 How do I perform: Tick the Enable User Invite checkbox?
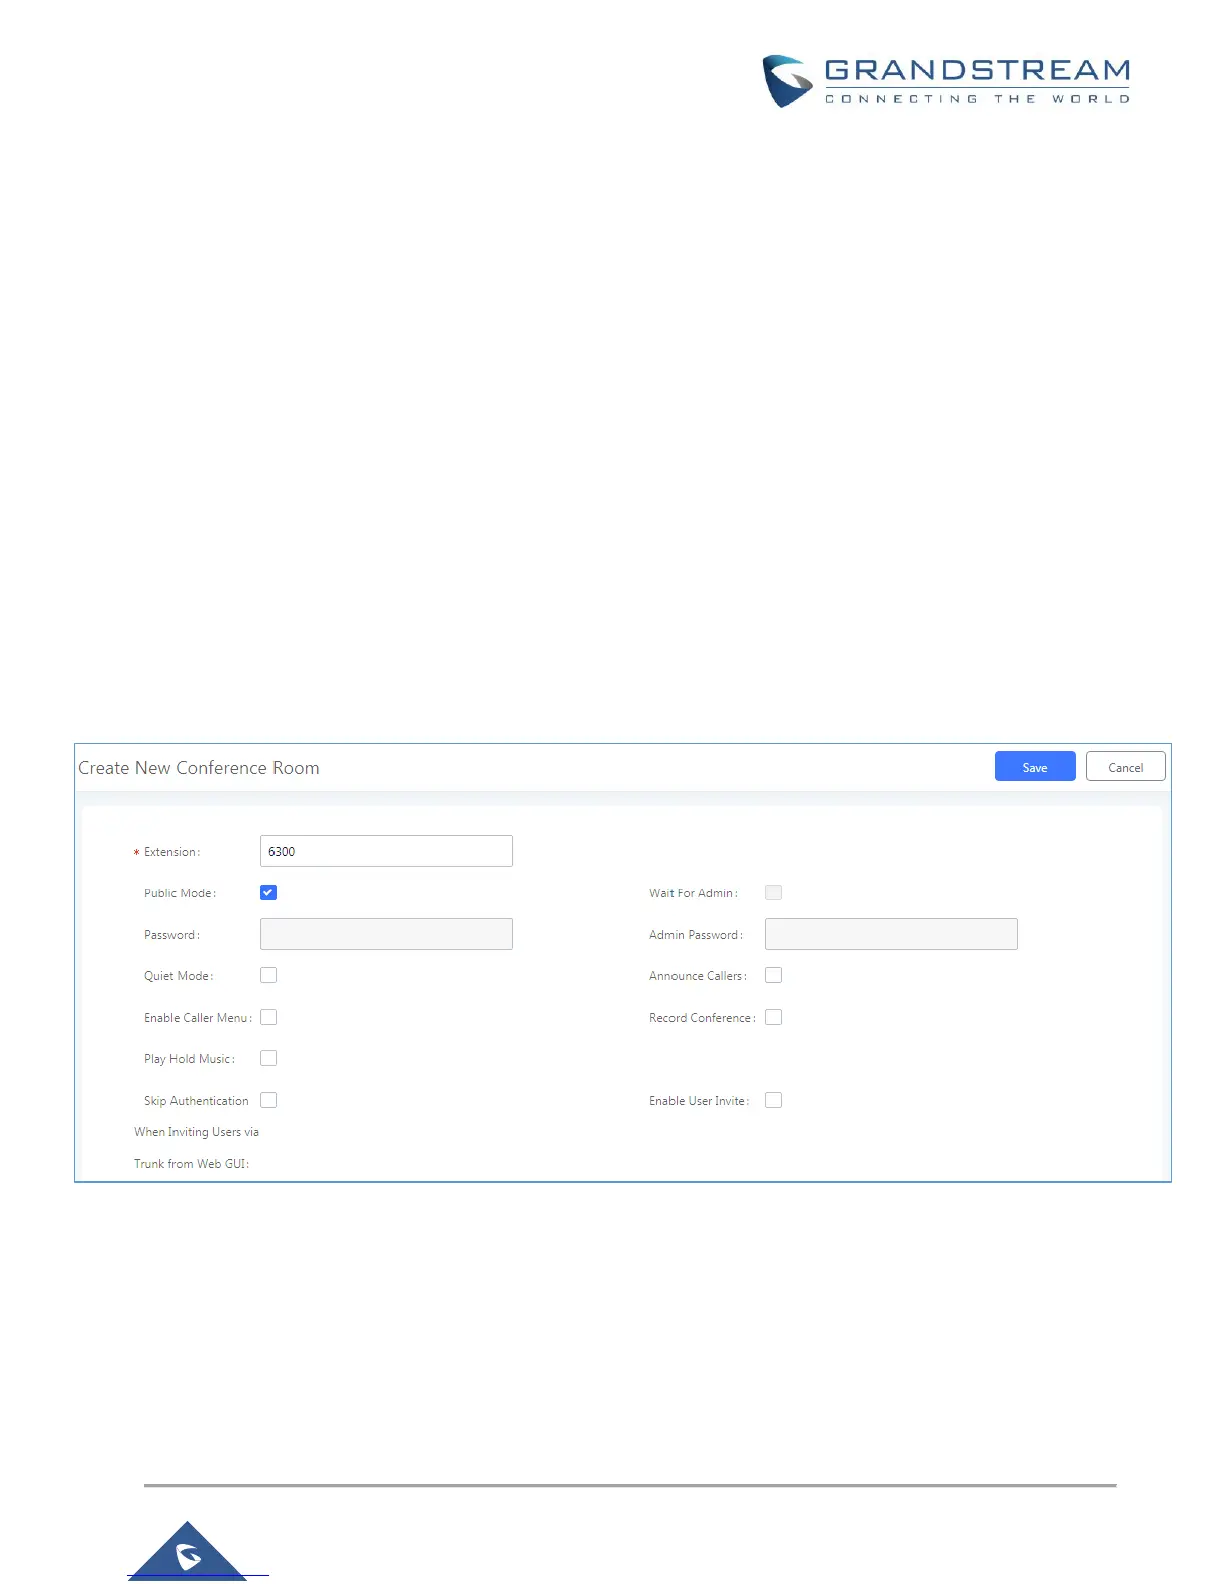point(773,1100)
